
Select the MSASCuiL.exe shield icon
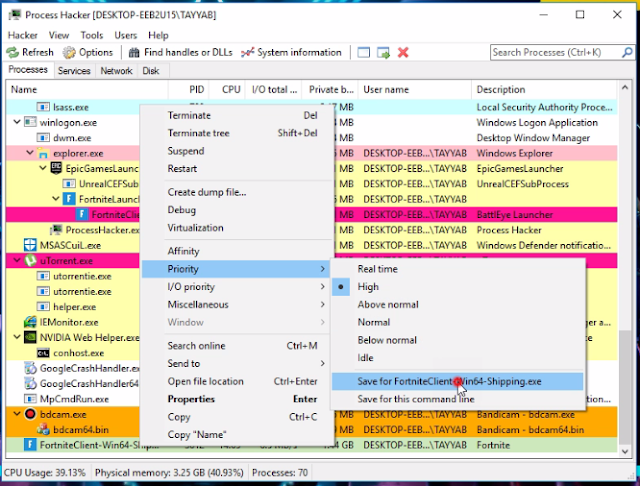click(x=30, y=245)
